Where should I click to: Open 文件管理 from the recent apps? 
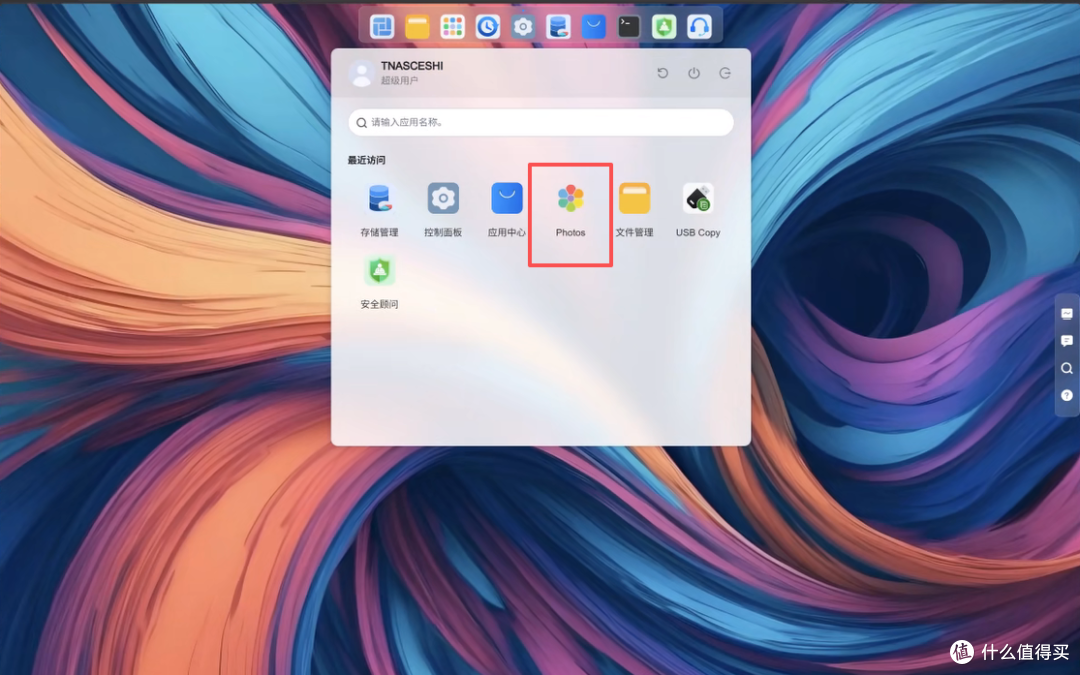click(x=634, y=211)
